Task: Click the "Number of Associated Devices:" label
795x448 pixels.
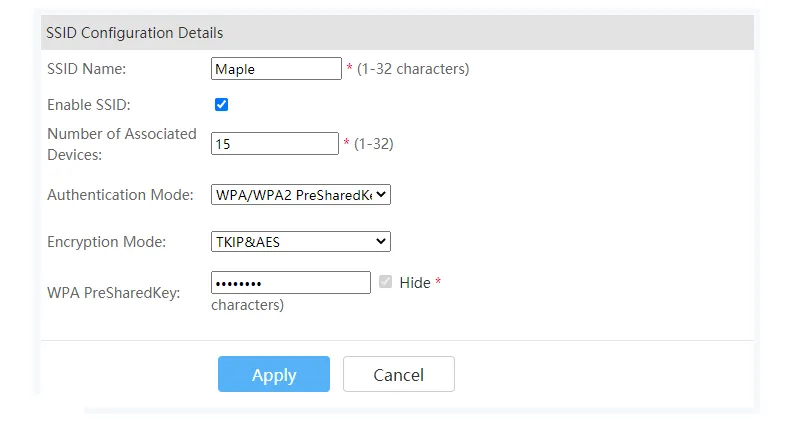Action: (122, 144)
